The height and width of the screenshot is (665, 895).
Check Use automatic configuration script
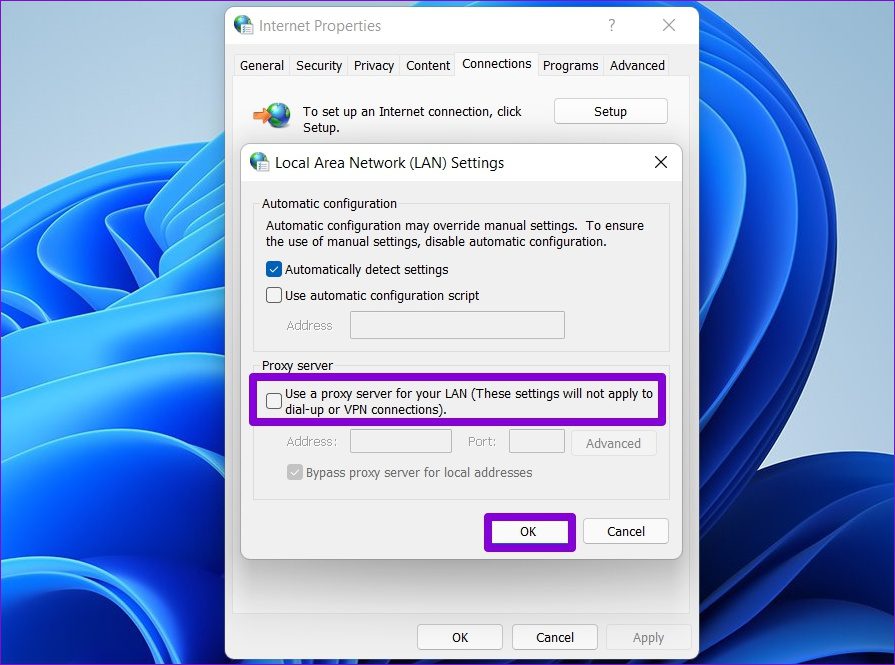(273, 295)
